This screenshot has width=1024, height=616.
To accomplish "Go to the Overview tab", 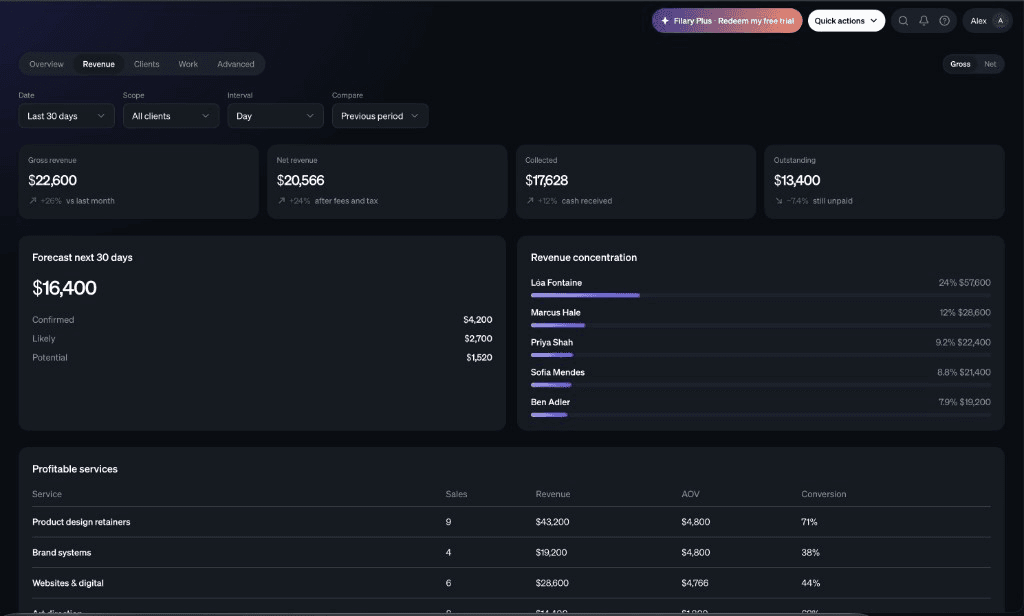I will coord(46,64).
